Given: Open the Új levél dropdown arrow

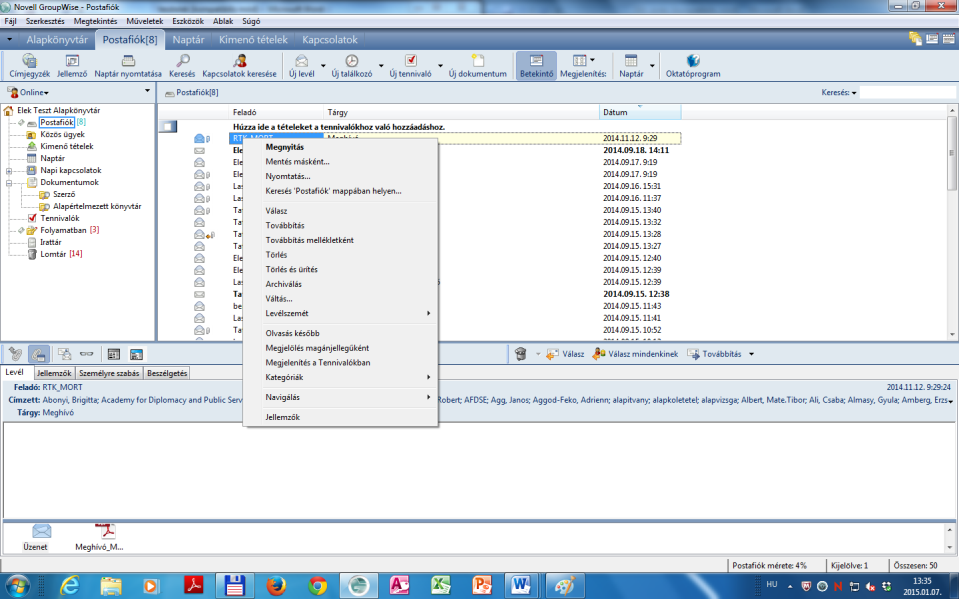Looking at the screenshot, I should [x=323, y=65].
